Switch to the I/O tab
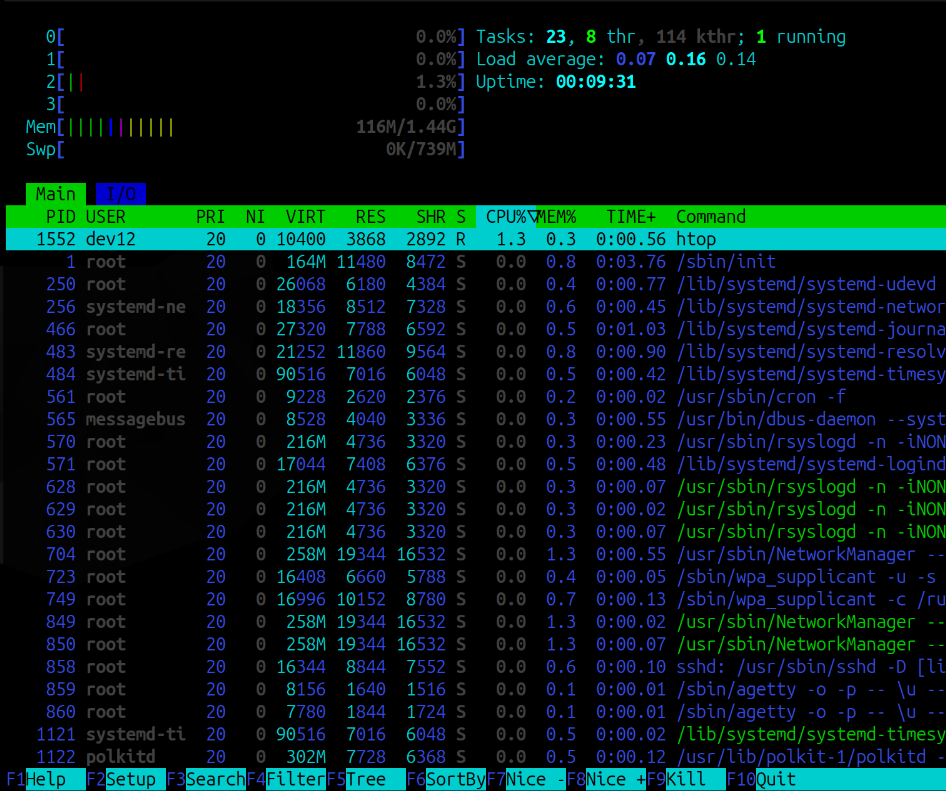 (x=121, y=194)
